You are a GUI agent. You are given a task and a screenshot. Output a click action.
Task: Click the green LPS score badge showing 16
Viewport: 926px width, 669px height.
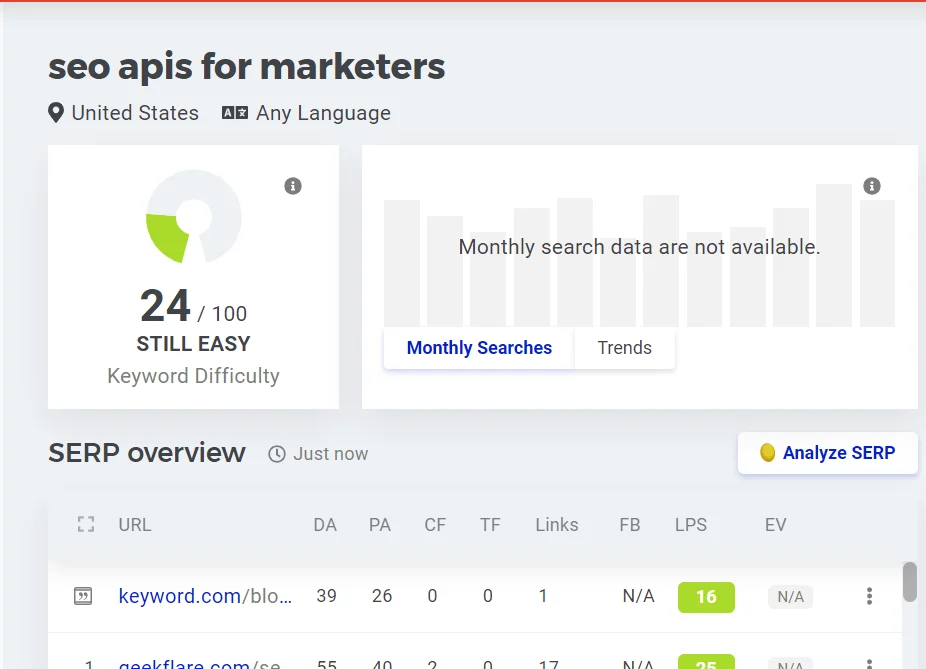point(706,596)
